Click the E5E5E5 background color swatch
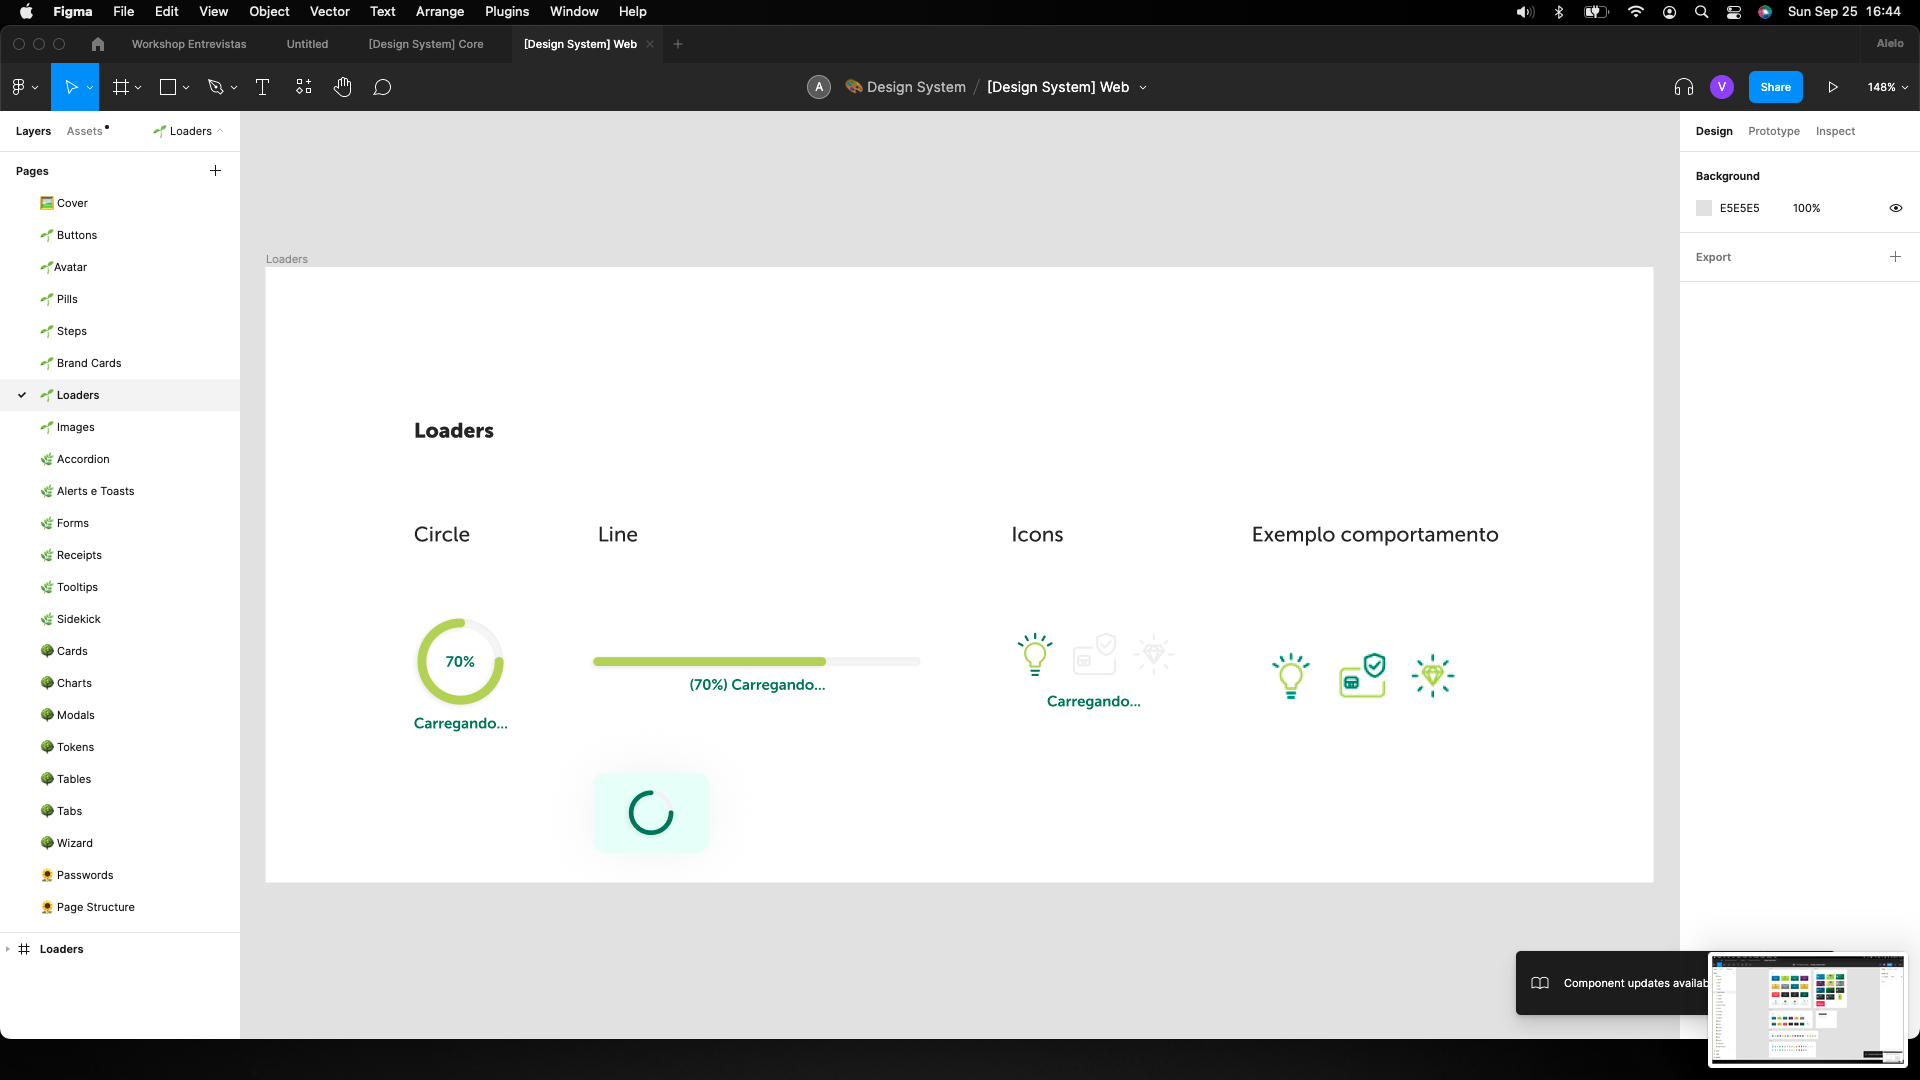 point(1704,208)
